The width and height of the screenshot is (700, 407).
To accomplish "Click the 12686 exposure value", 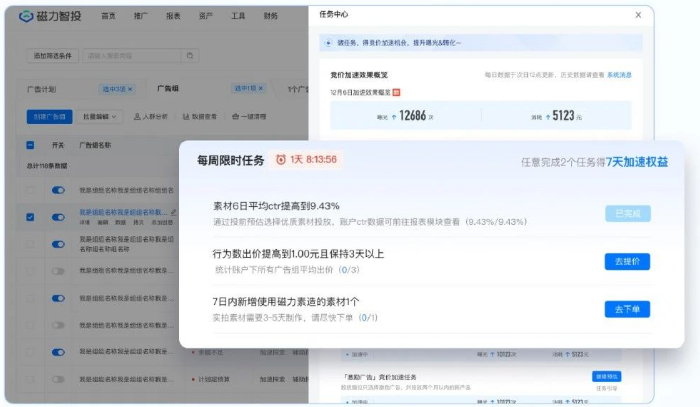I will (x=412, y=116).
